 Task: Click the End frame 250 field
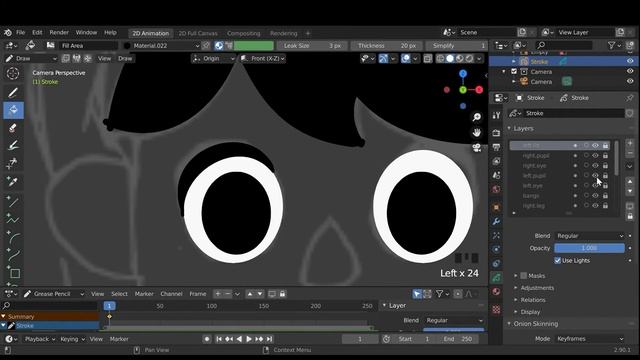tap(459, 339)
